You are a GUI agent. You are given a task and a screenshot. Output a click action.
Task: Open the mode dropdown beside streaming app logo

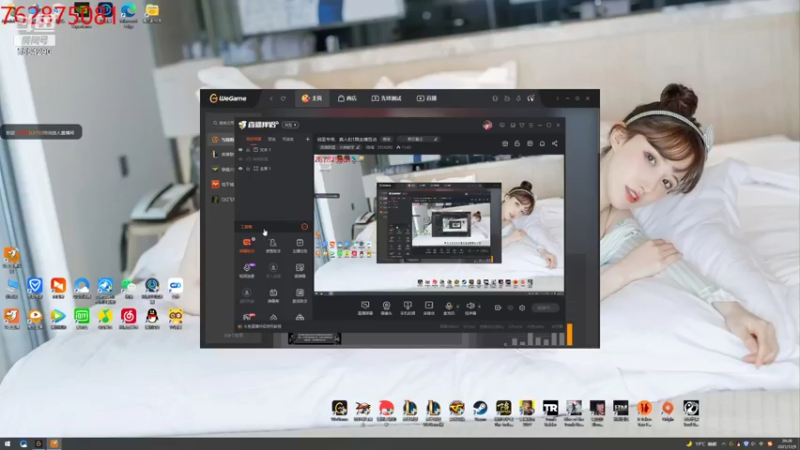click(x=290, y=125)
